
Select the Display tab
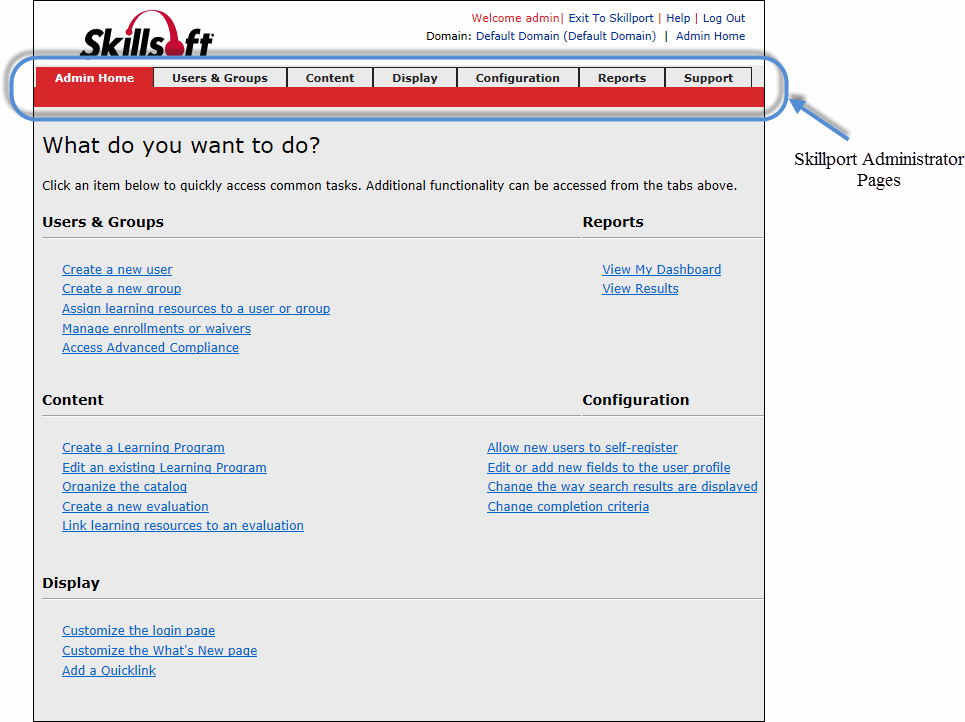[x=414, y=77]
